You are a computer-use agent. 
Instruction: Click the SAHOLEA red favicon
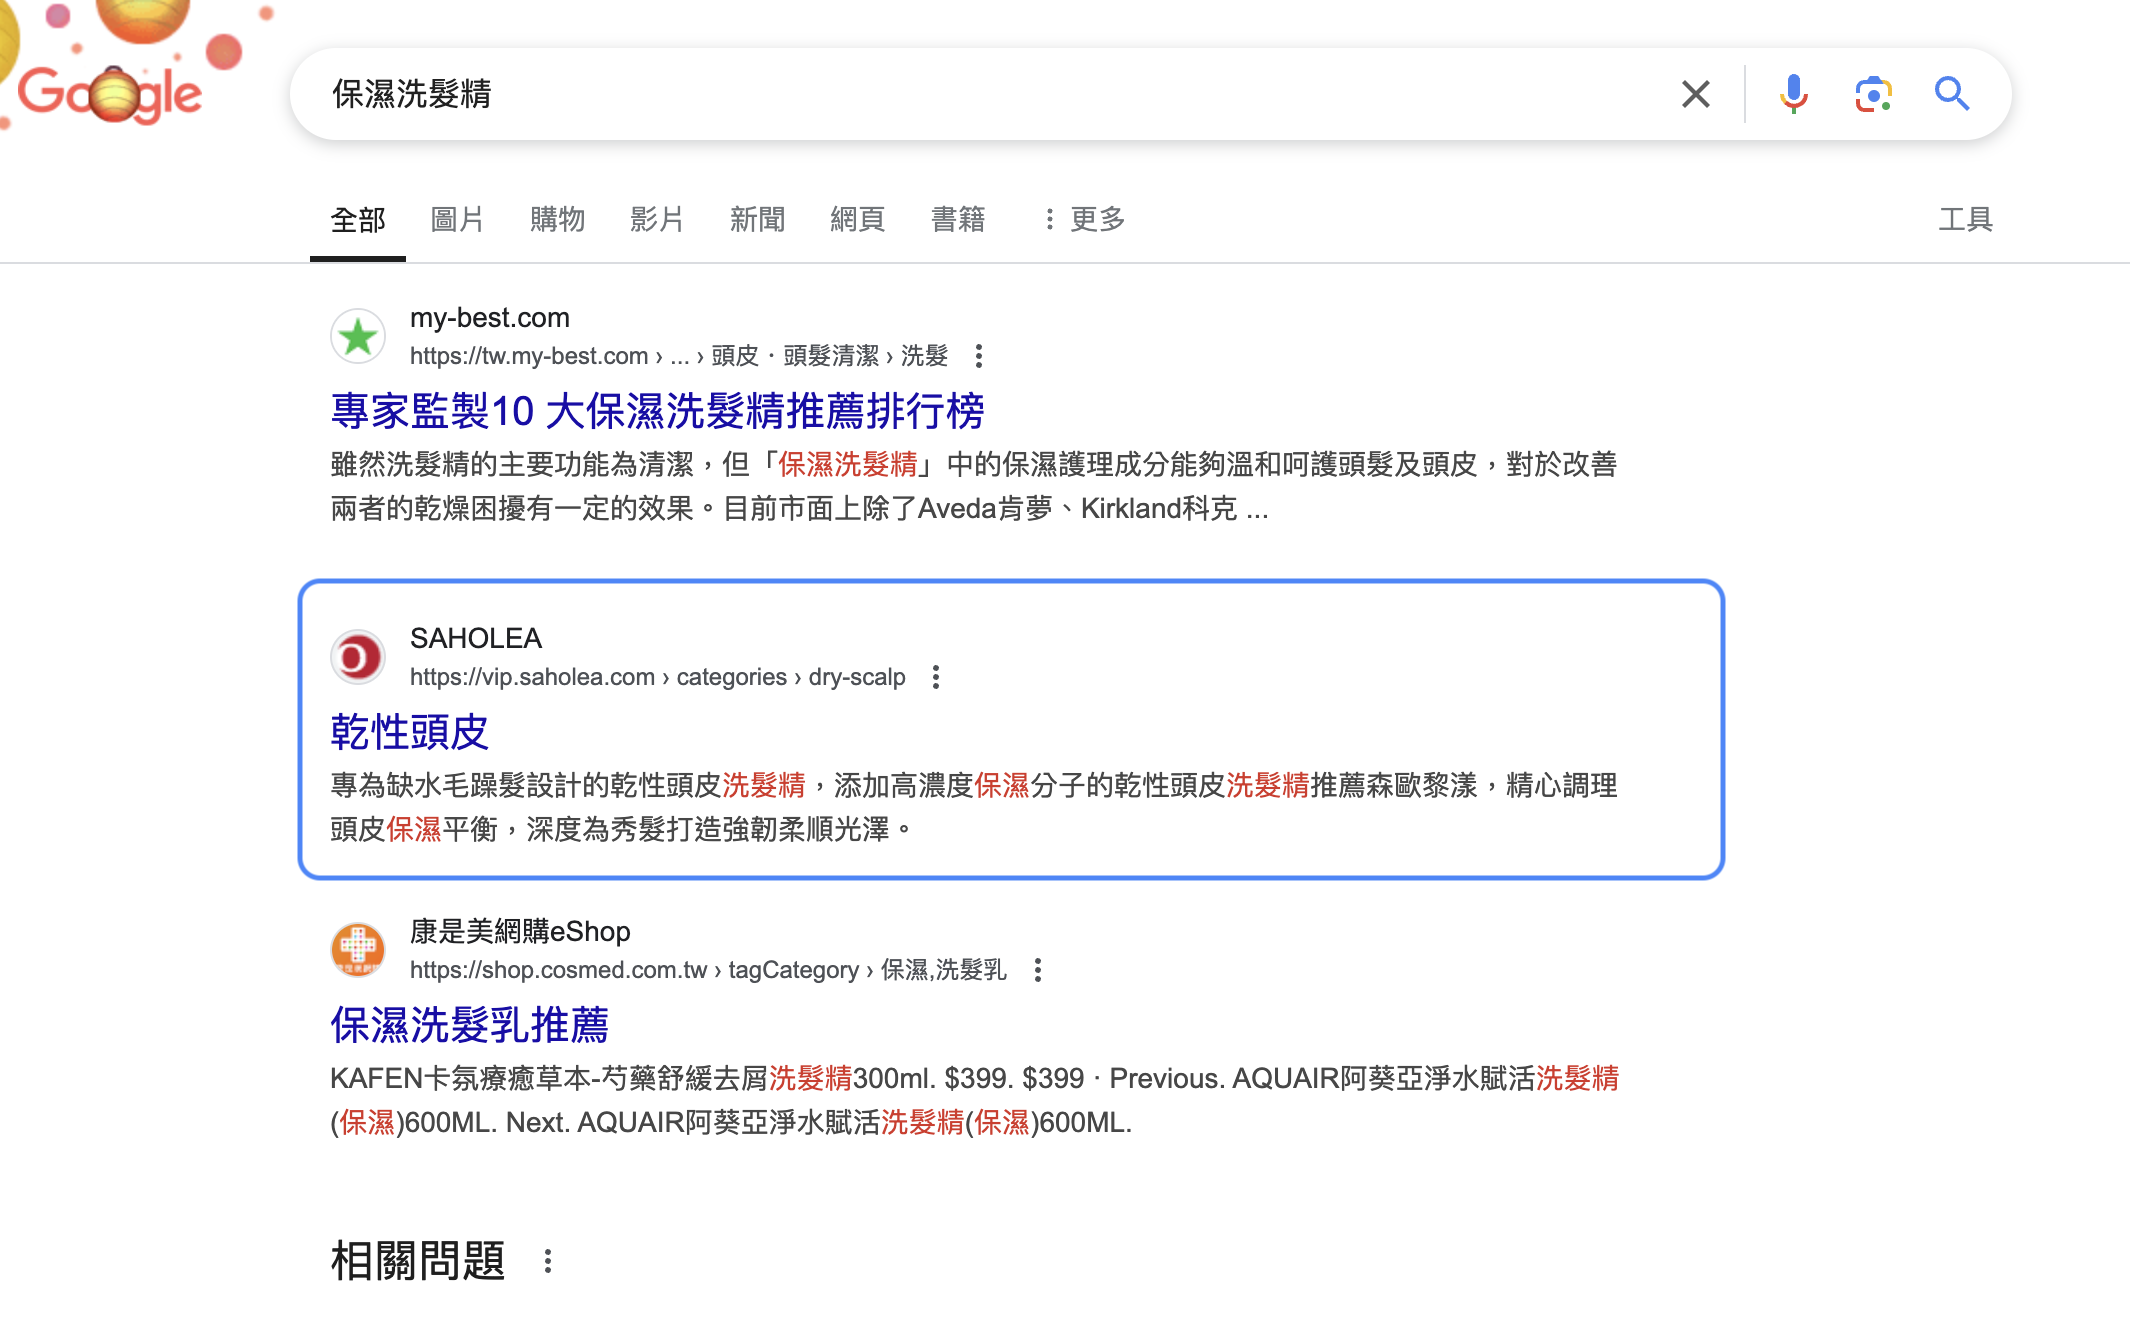pyautogui.click(x=358, y=658)
